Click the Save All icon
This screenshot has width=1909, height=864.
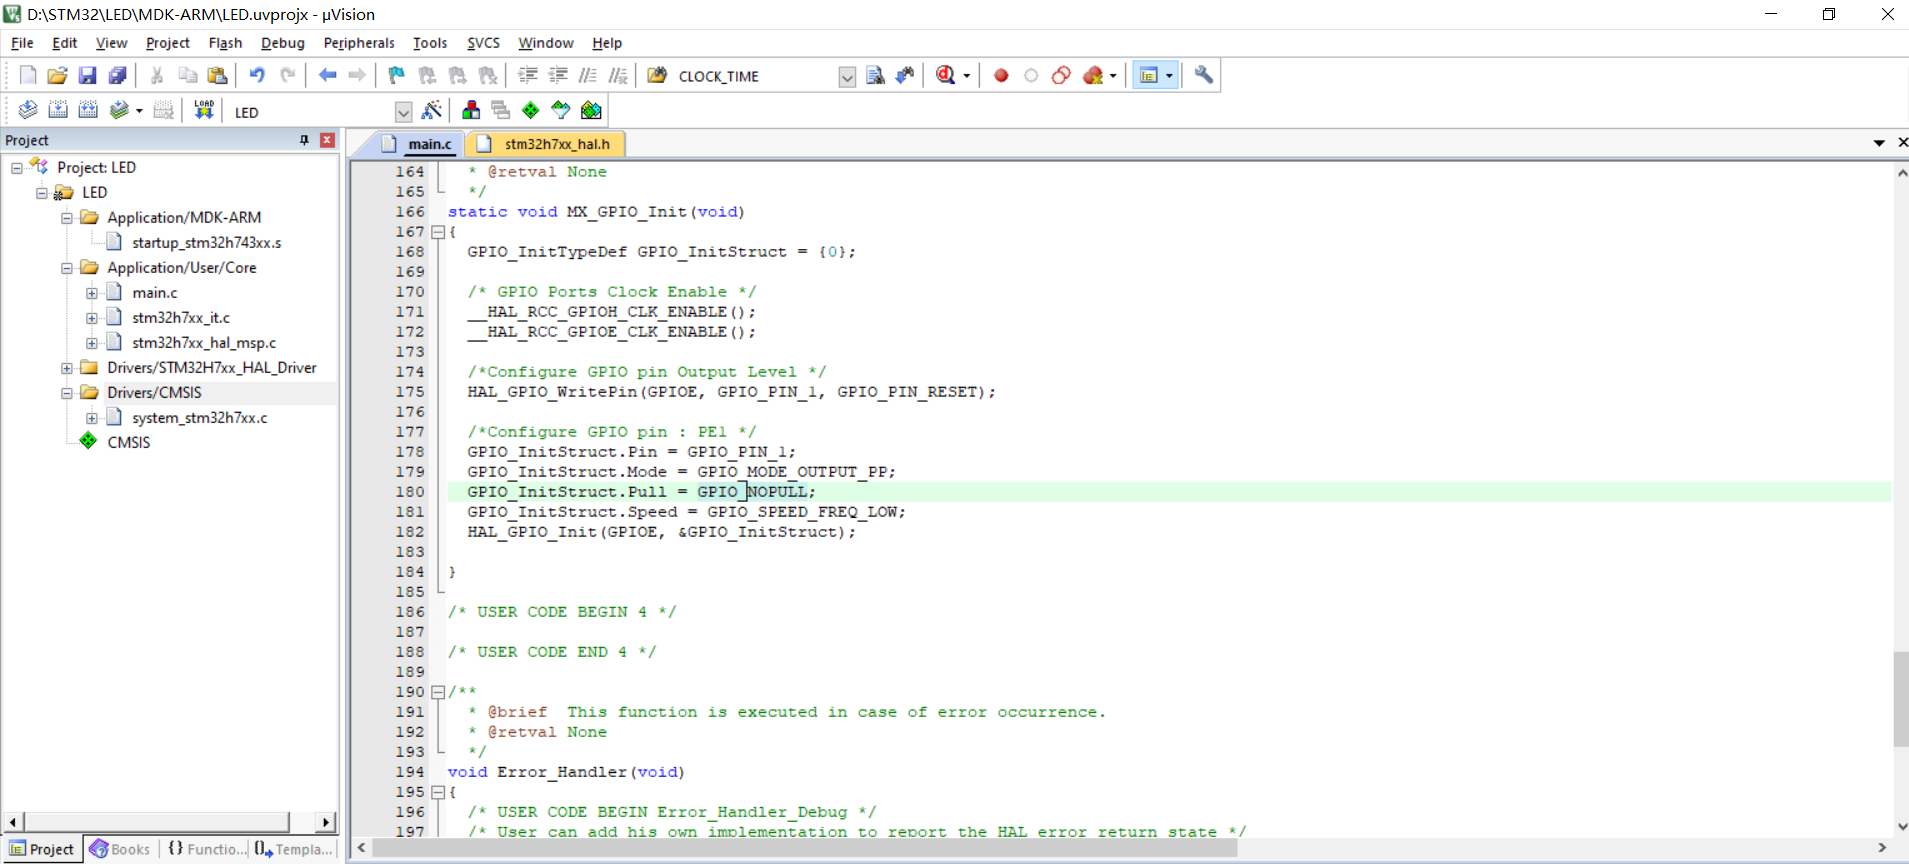coord(118,75)
